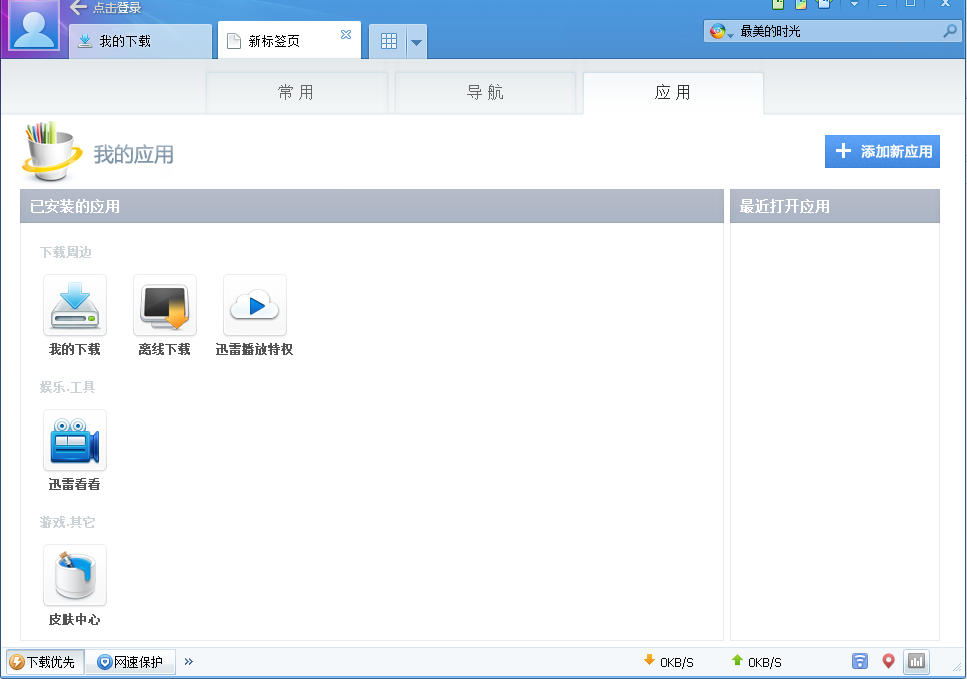Close the 新标签页 tab
The width and height of the screenshot is (967, 679).
click(346, 35)
